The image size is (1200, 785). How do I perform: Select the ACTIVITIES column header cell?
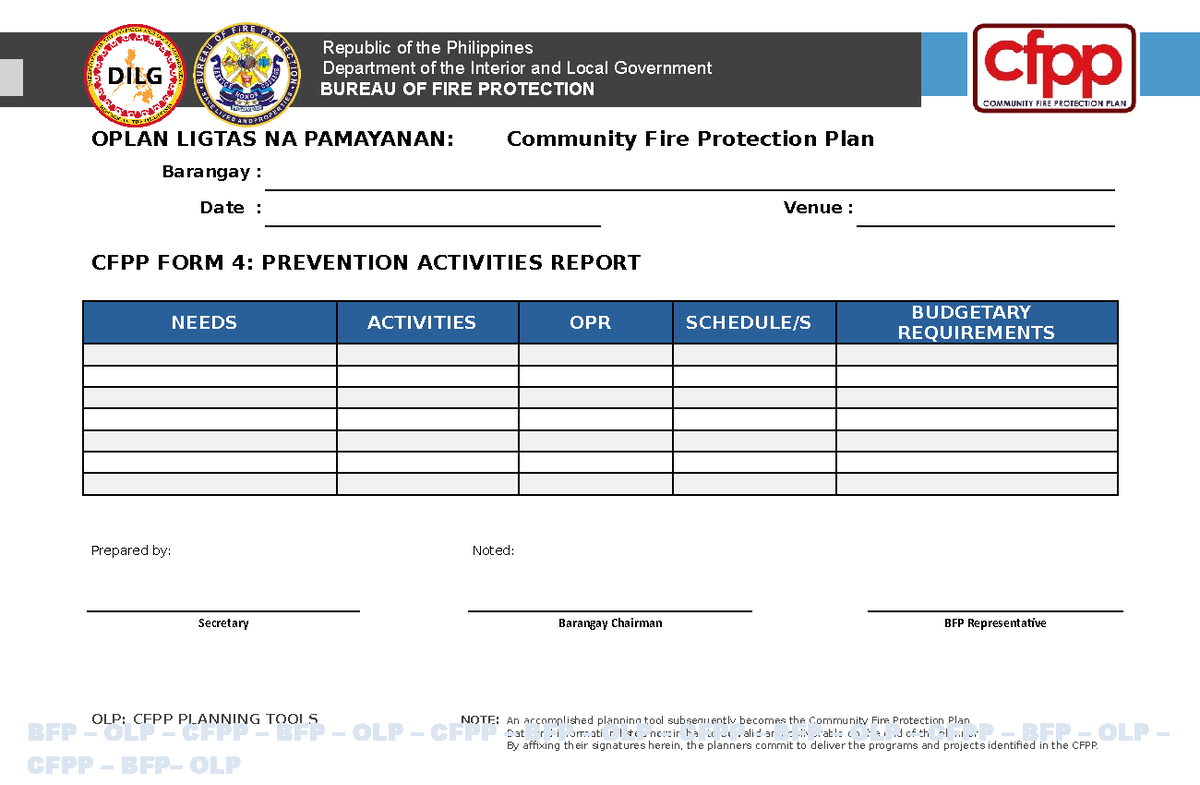click(427, 322)
